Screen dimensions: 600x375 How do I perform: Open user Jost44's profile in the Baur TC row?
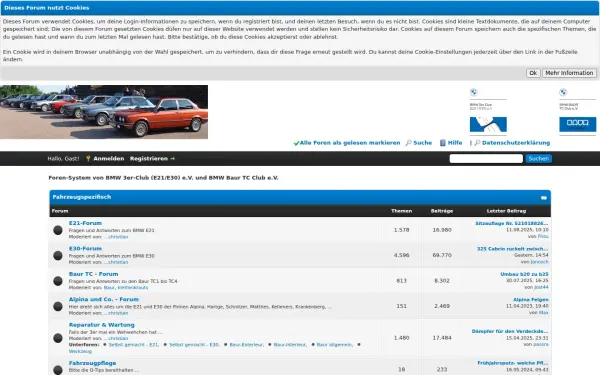coord(541,287)
